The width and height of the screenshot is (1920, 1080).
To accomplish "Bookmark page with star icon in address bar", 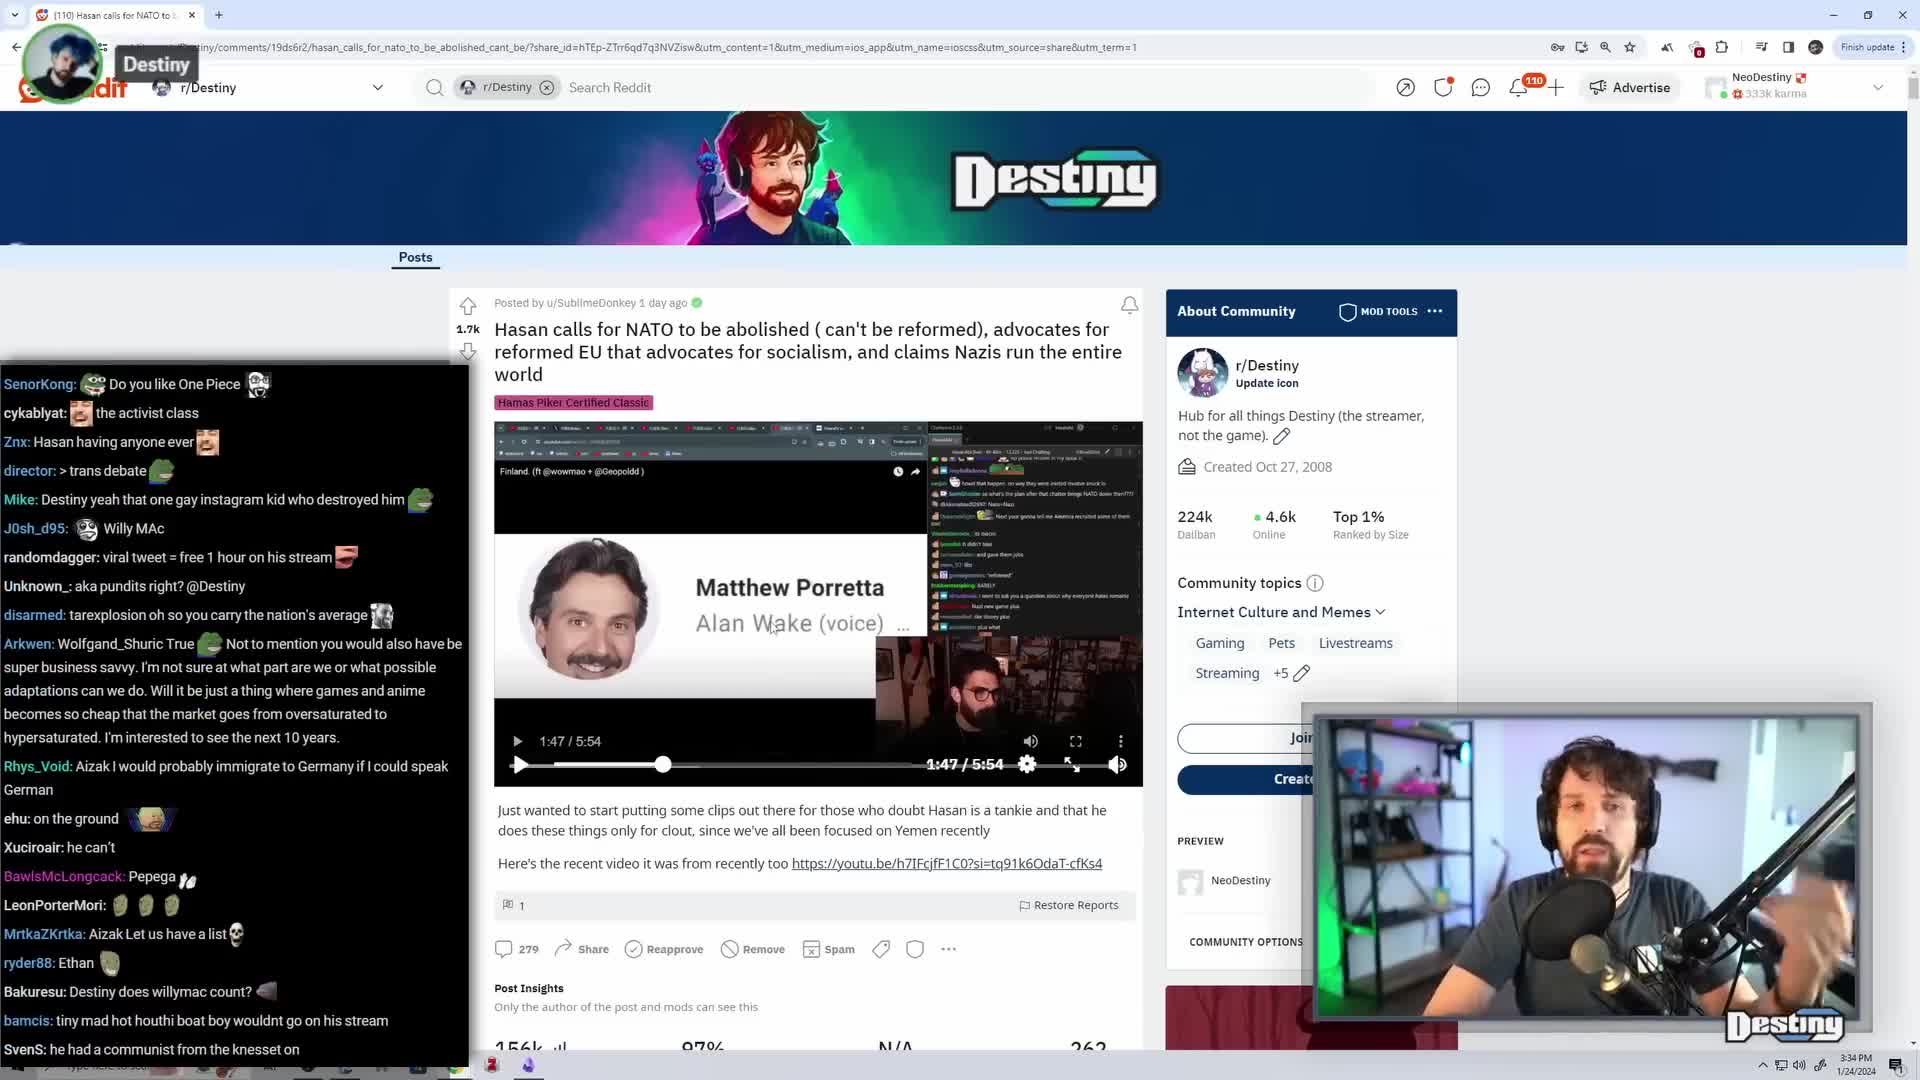I will click(x=1630, y=47).
